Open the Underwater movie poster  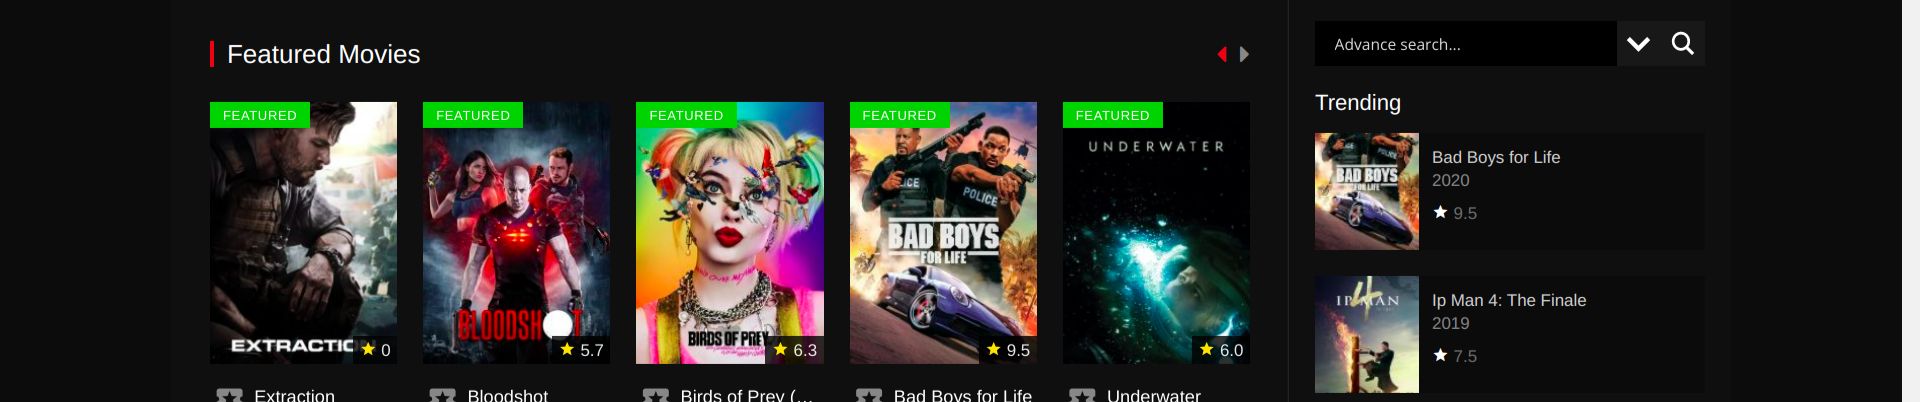point(1156,233)
